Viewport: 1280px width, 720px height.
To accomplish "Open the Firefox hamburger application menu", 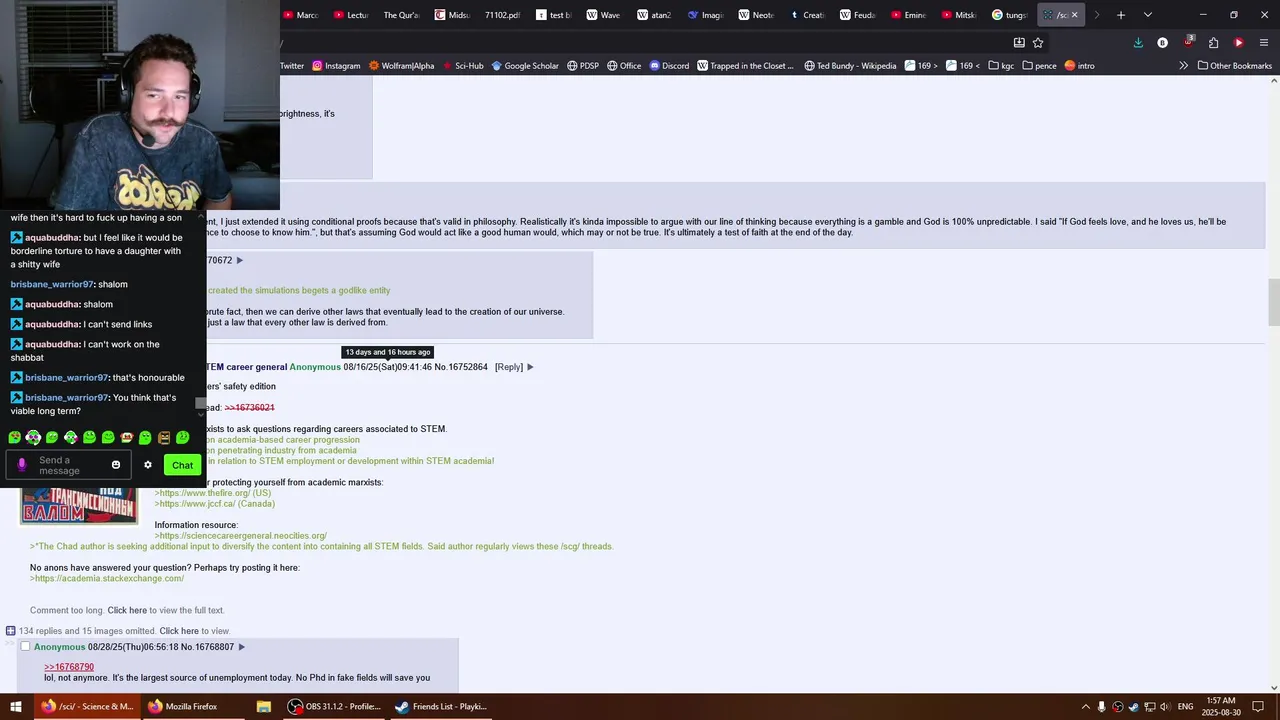I will [1264, 42].
